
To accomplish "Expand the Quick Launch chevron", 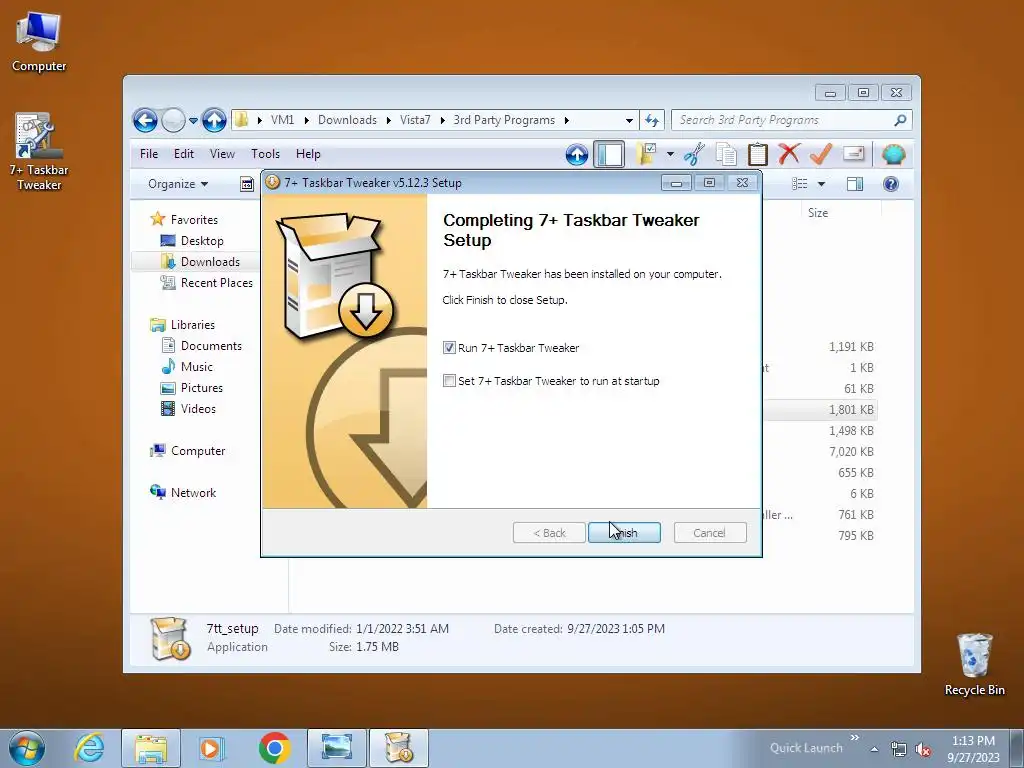I will [x=855, y=738].
